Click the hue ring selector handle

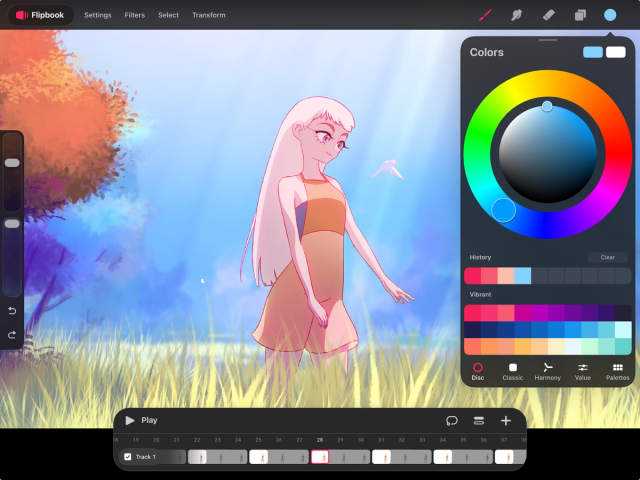[503, 210]
